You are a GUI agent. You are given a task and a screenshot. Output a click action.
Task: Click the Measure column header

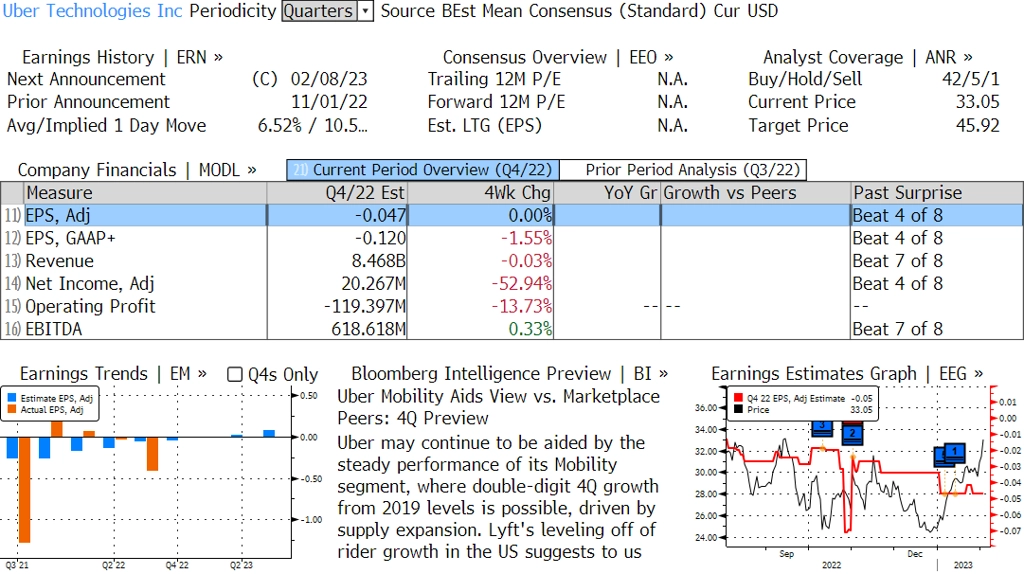tap(145, 193)
